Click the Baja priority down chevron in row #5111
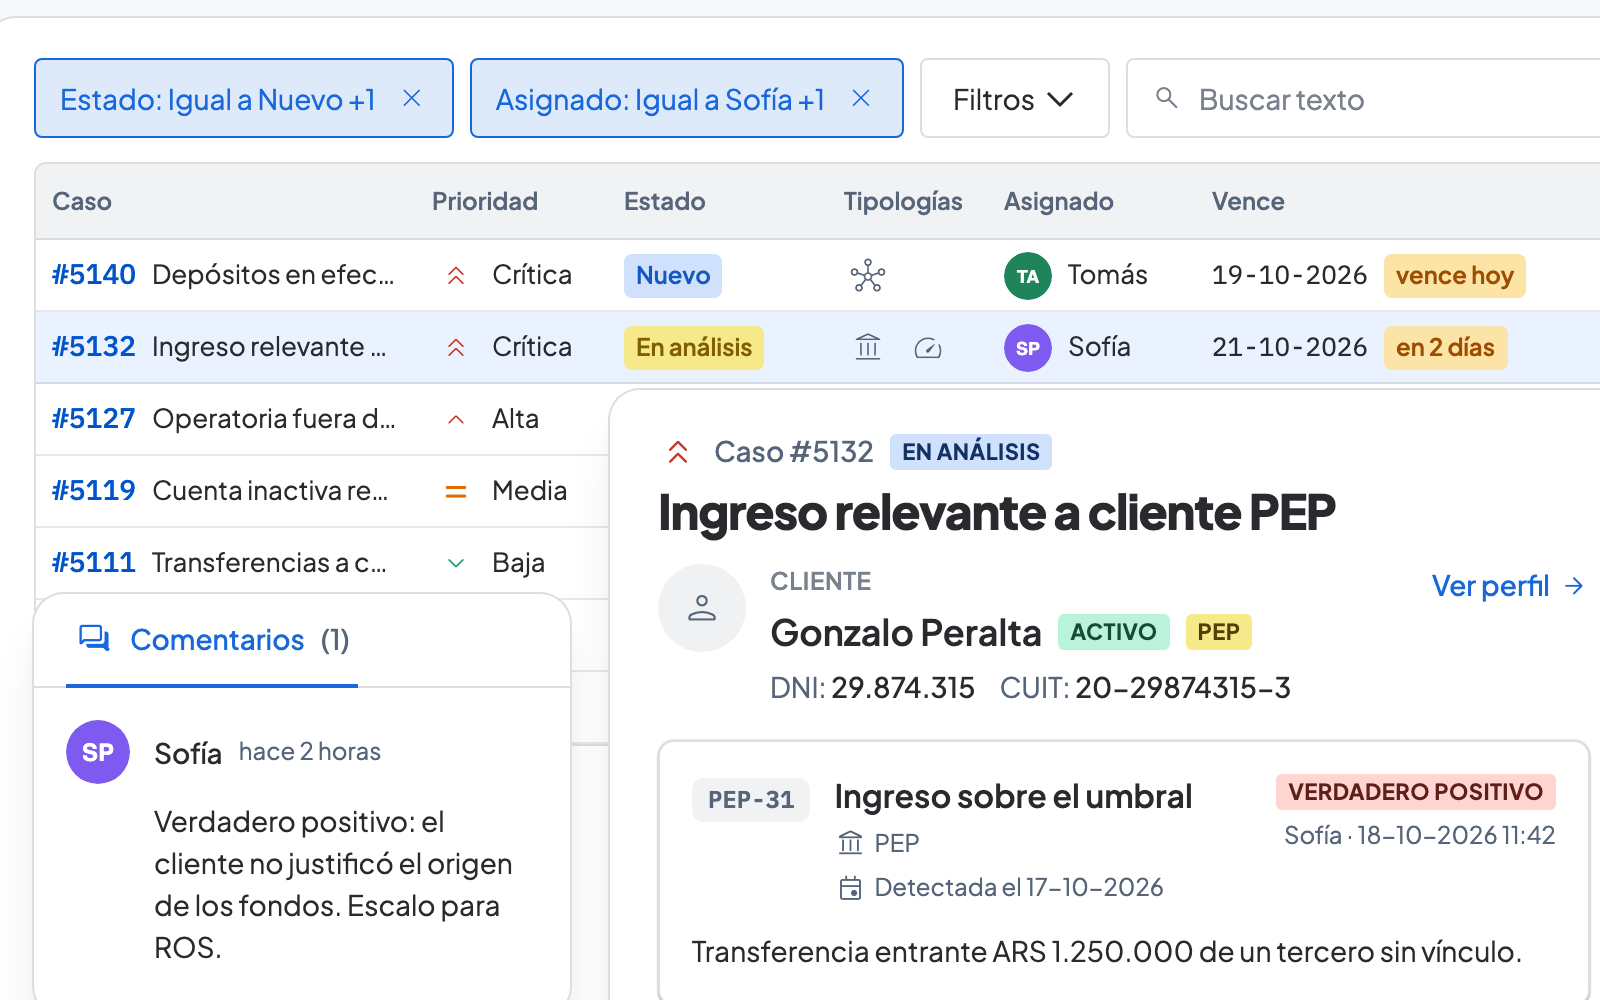This screenshot has height=1000, width=1600. (456, 563)
